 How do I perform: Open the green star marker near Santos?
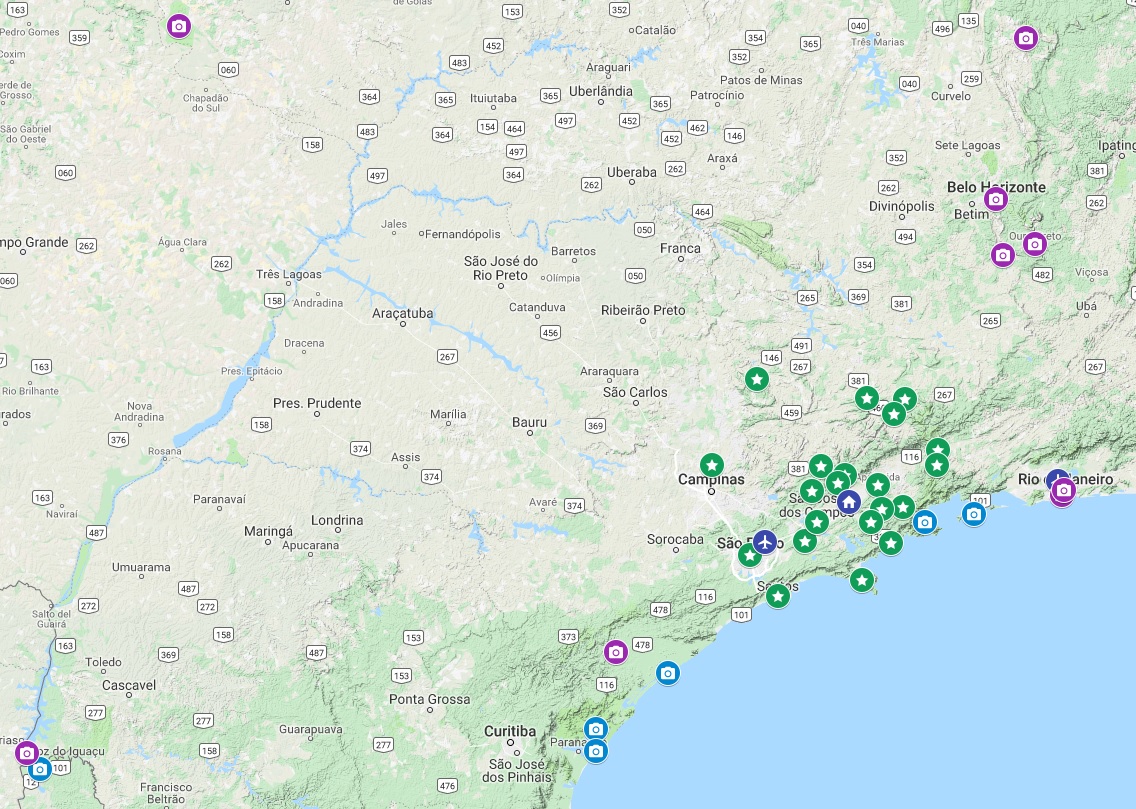click(778, 596)
